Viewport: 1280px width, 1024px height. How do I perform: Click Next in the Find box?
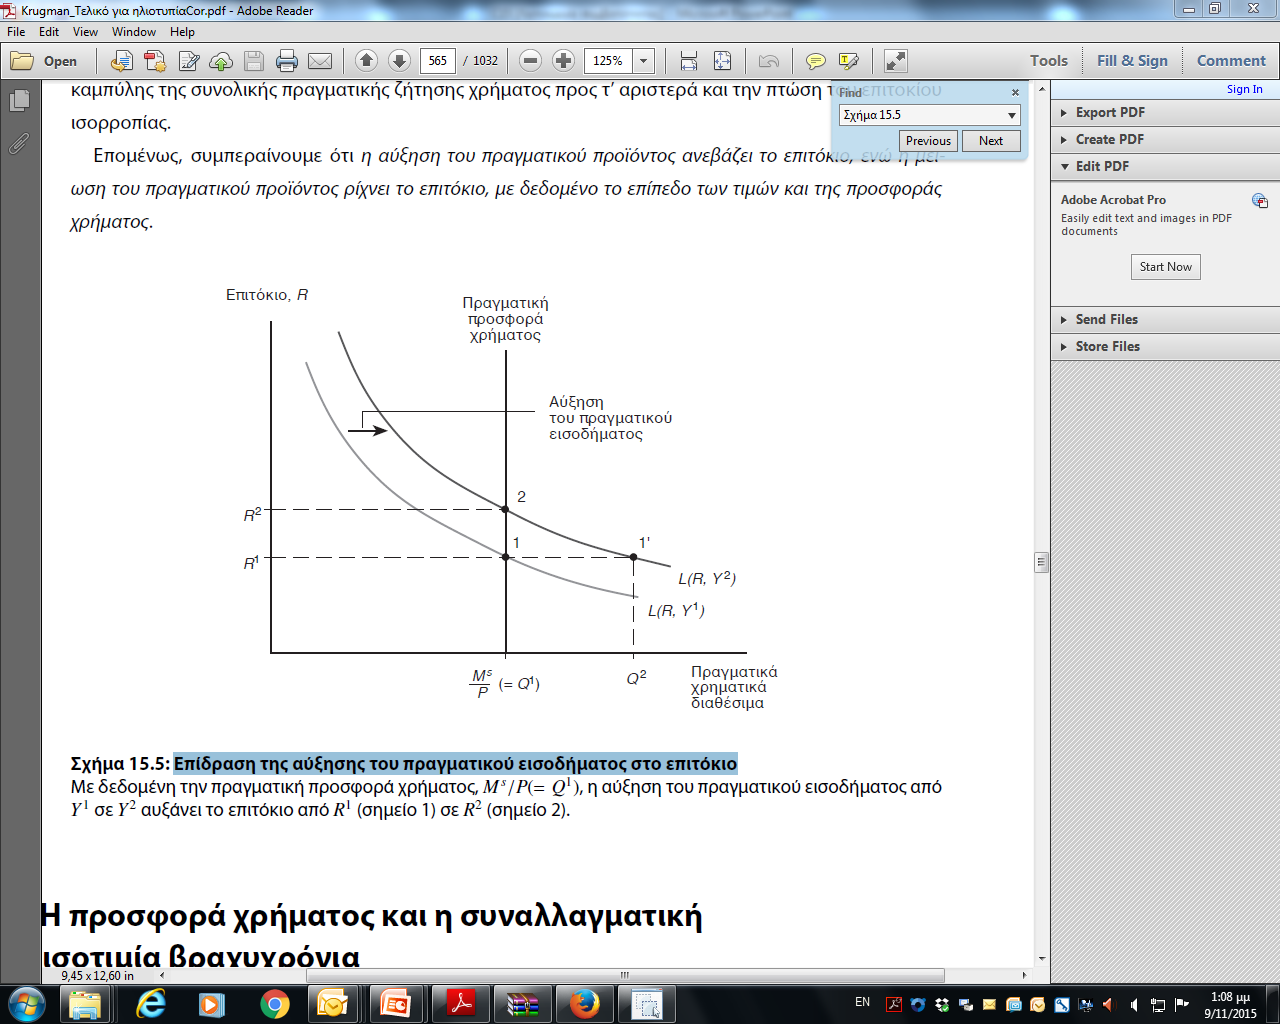[991, 141]
